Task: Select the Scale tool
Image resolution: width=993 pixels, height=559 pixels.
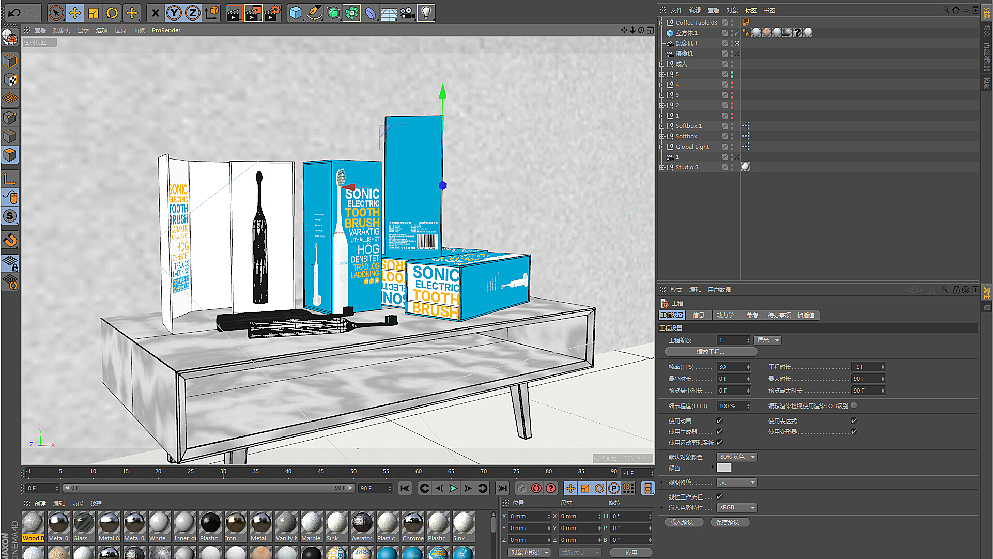Action: pos(94,12)
